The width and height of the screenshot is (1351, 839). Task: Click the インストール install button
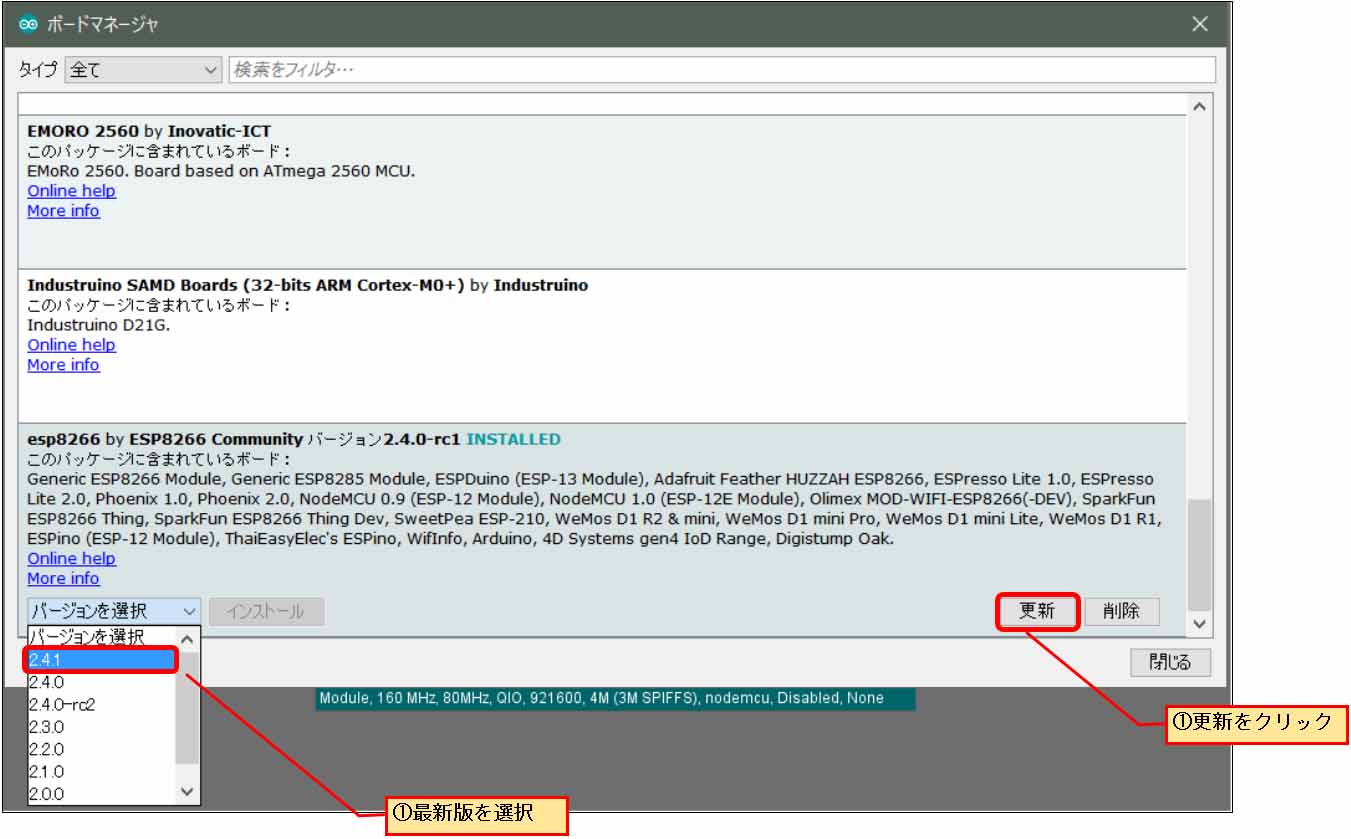point(266,611)
